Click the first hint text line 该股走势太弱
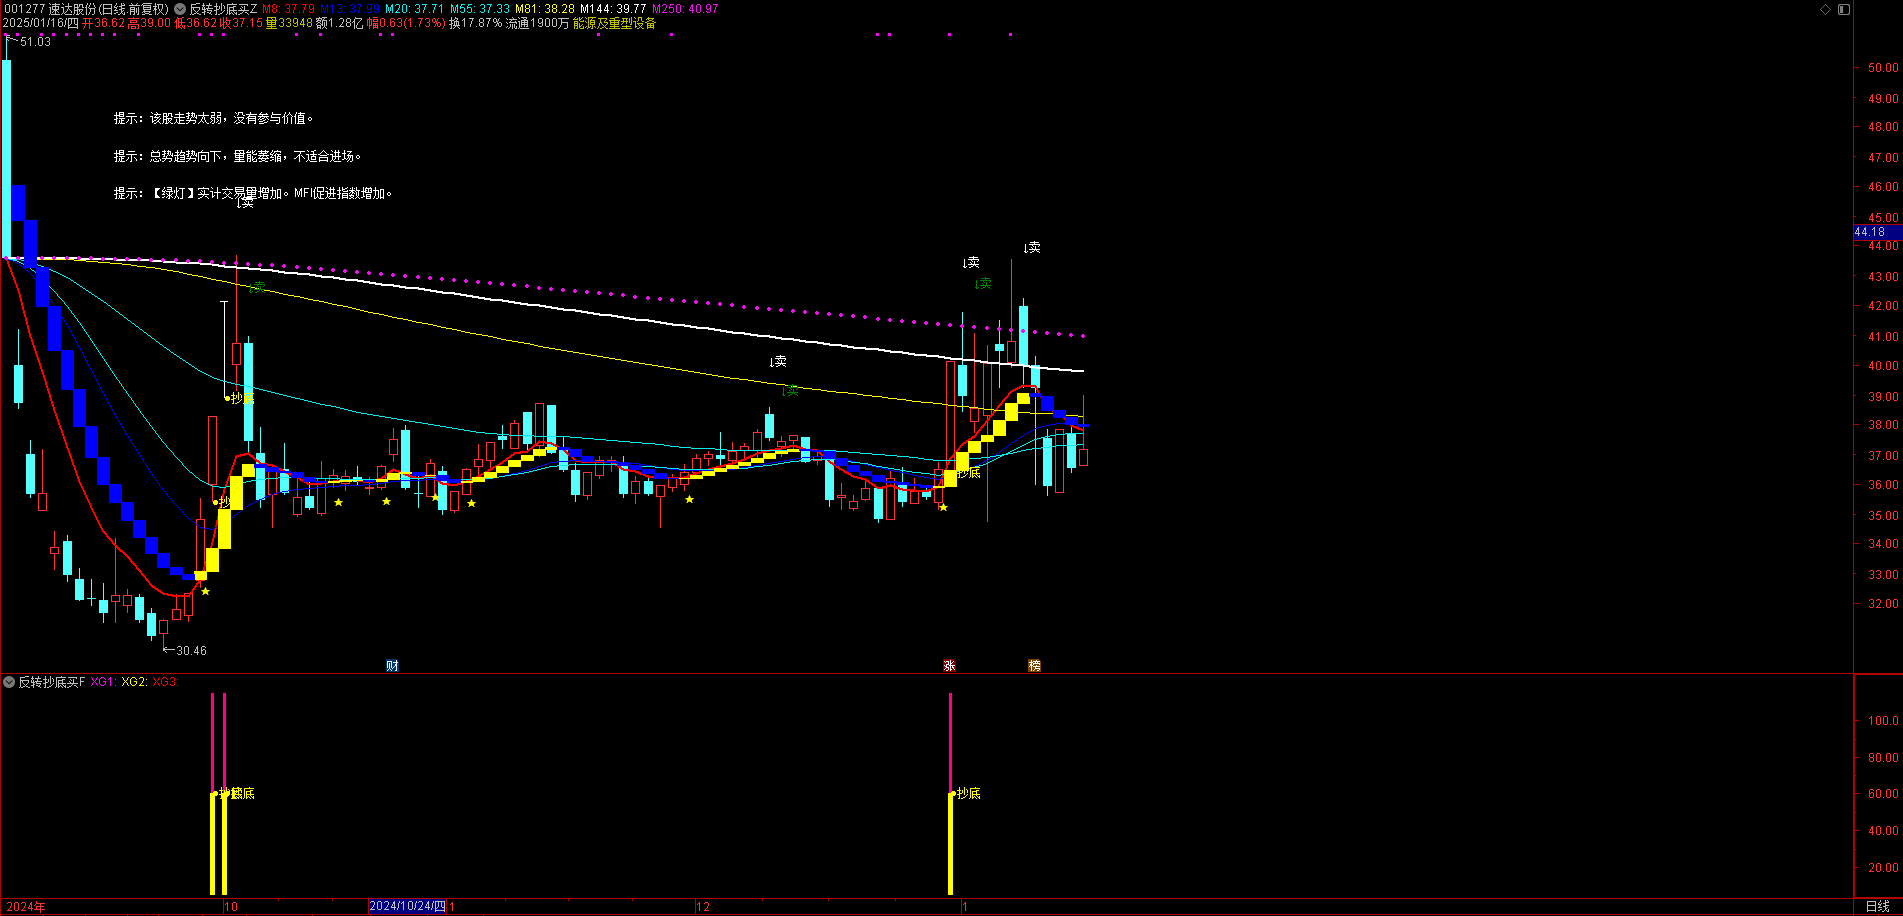The width and height of the screenshot is (1903, 916). (x=214, y=118)
